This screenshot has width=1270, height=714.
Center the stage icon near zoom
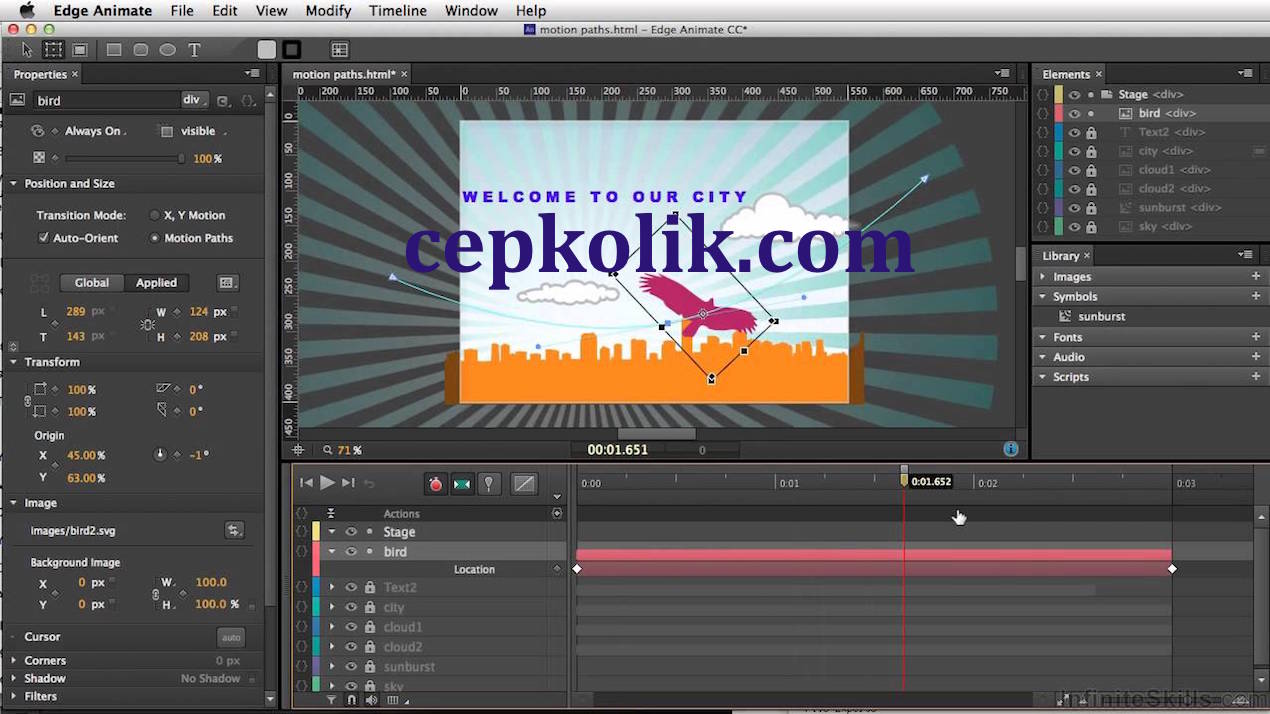297,450
